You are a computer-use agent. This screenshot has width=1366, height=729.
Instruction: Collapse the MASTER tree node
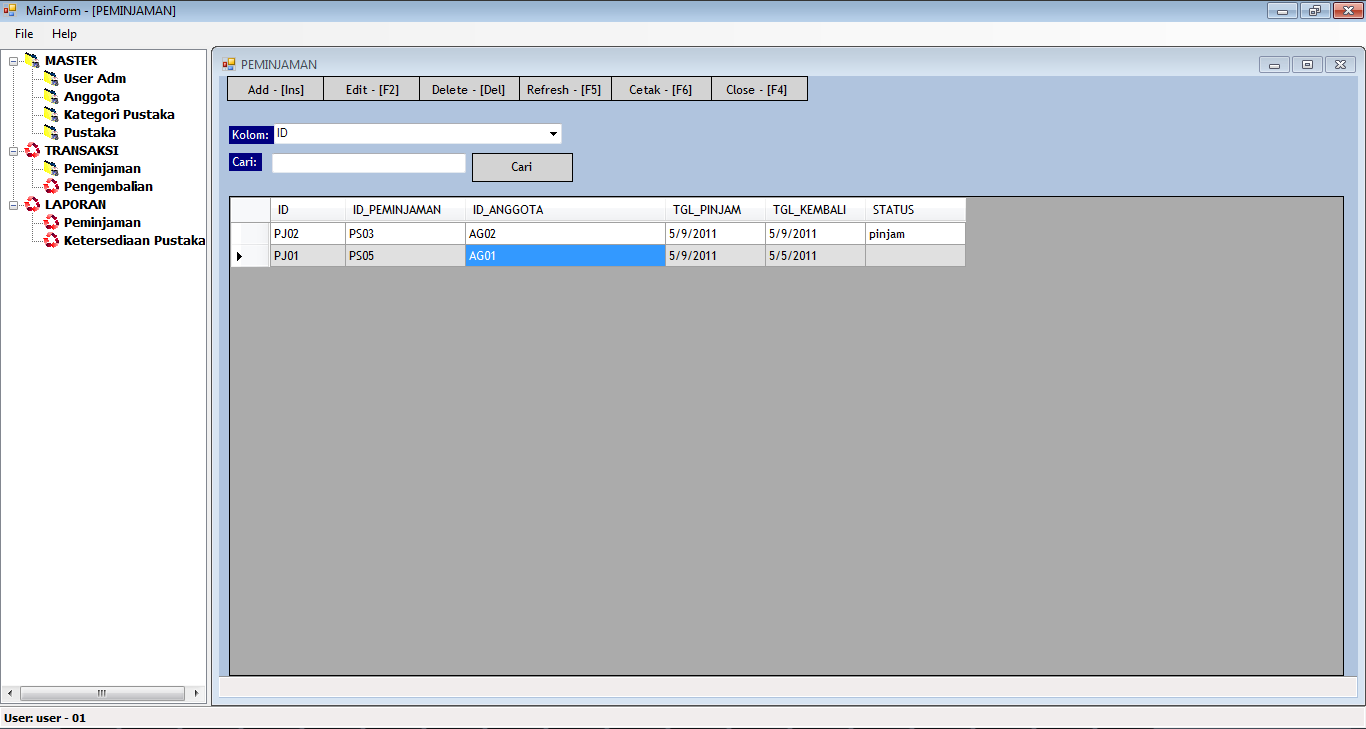[x=13, y=61]
